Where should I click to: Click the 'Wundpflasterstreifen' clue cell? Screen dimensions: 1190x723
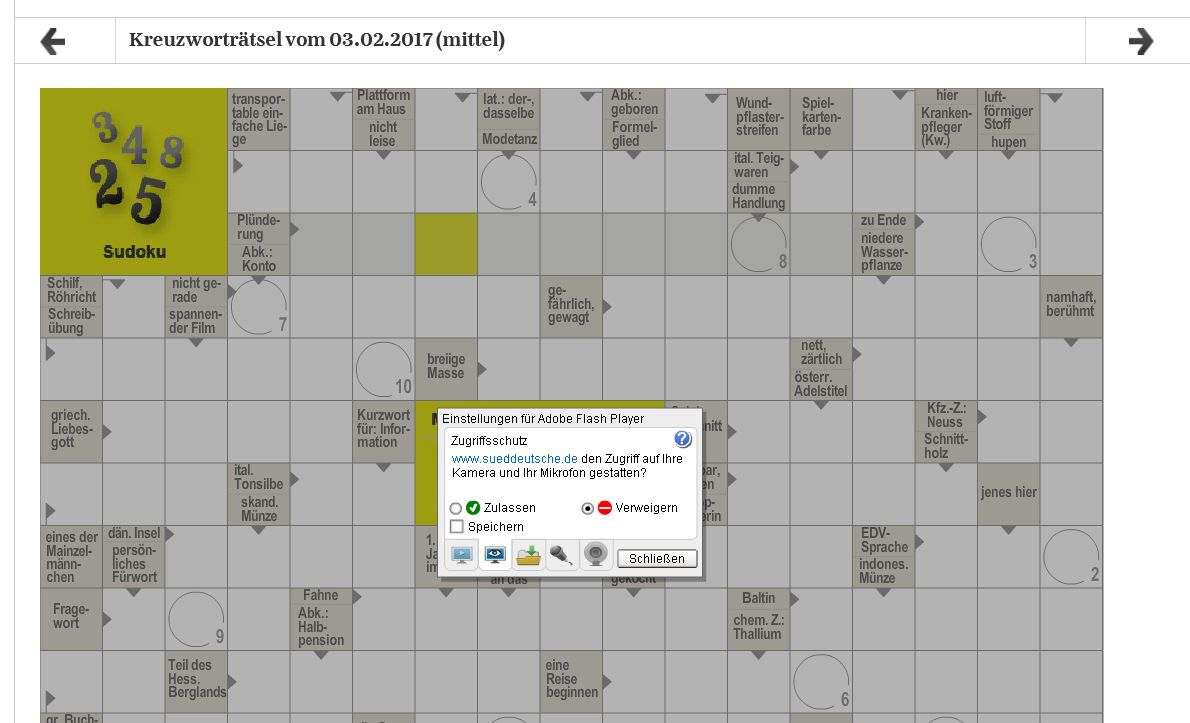(x=758, y=119)
